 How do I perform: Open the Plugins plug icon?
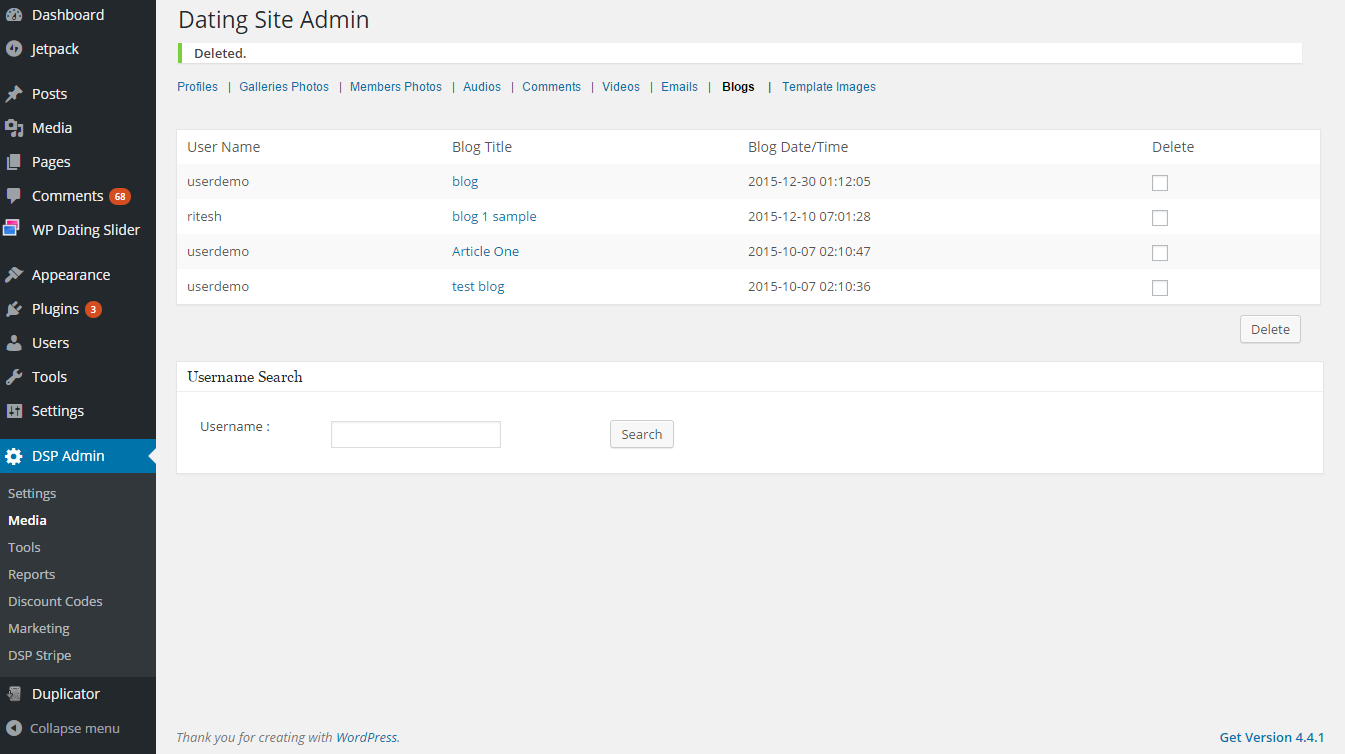click(x=14, y=309)
